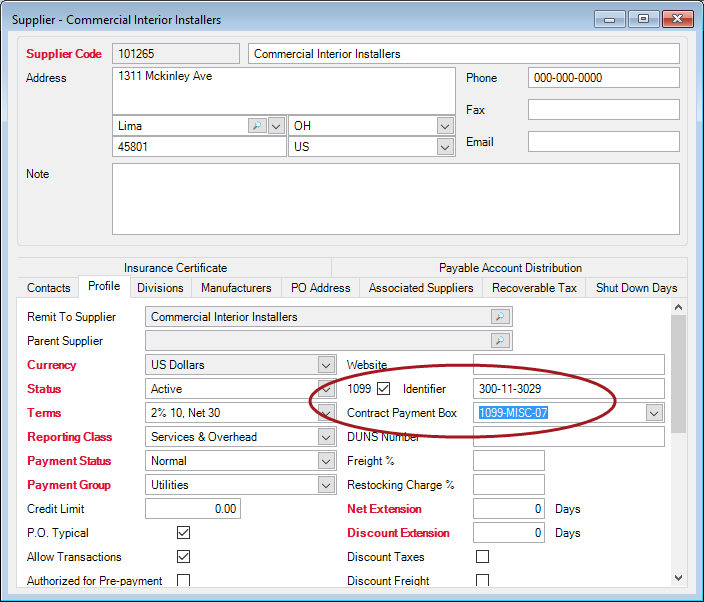Click the DUNS Number field

(569, 437)
